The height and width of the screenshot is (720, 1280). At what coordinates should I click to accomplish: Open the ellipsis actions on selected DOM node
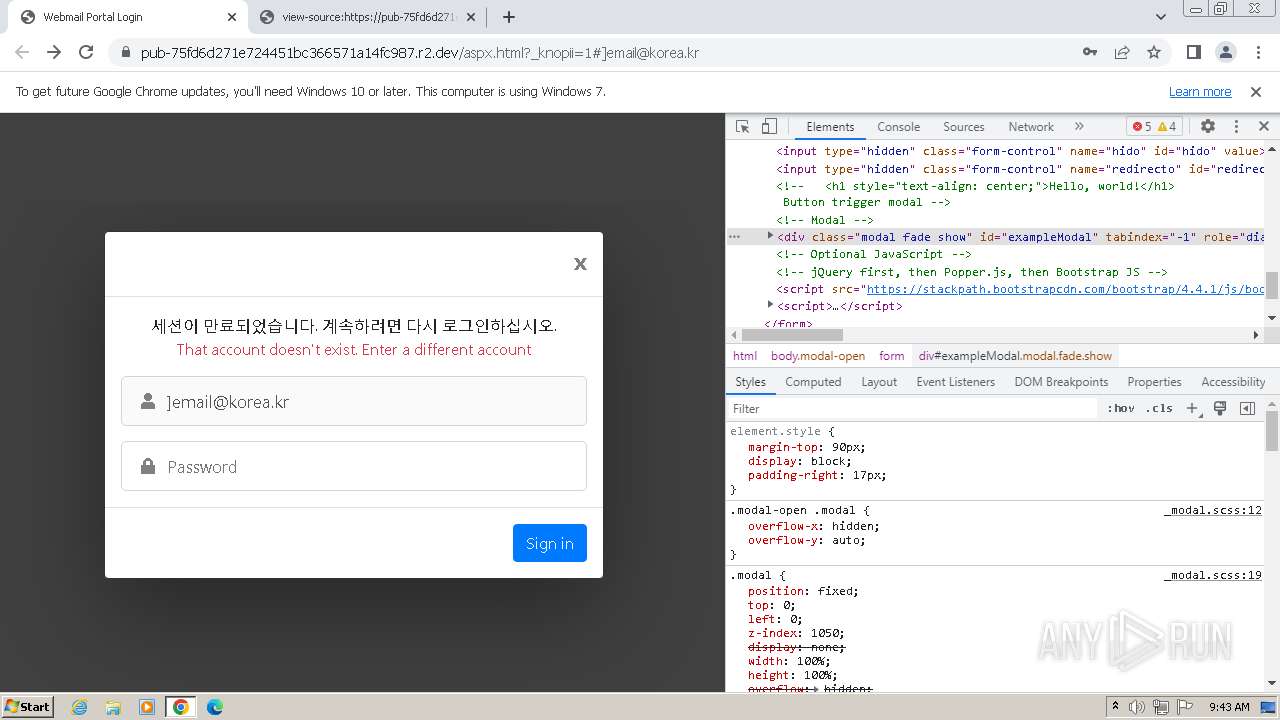734,237
